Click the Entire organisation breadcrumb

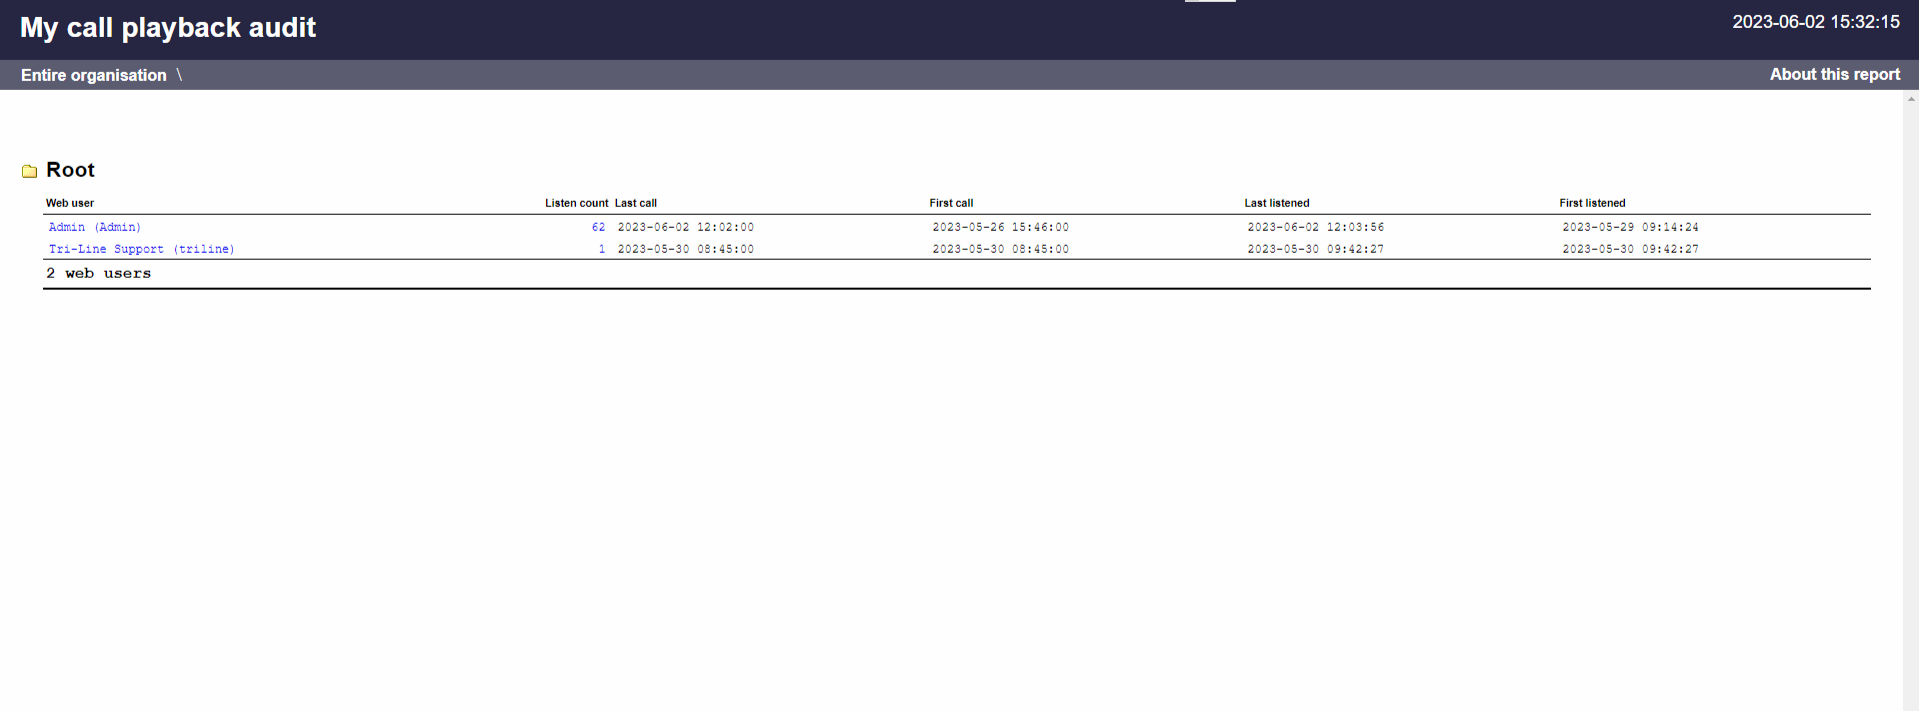pyautogui.click(x=94, y=76)
